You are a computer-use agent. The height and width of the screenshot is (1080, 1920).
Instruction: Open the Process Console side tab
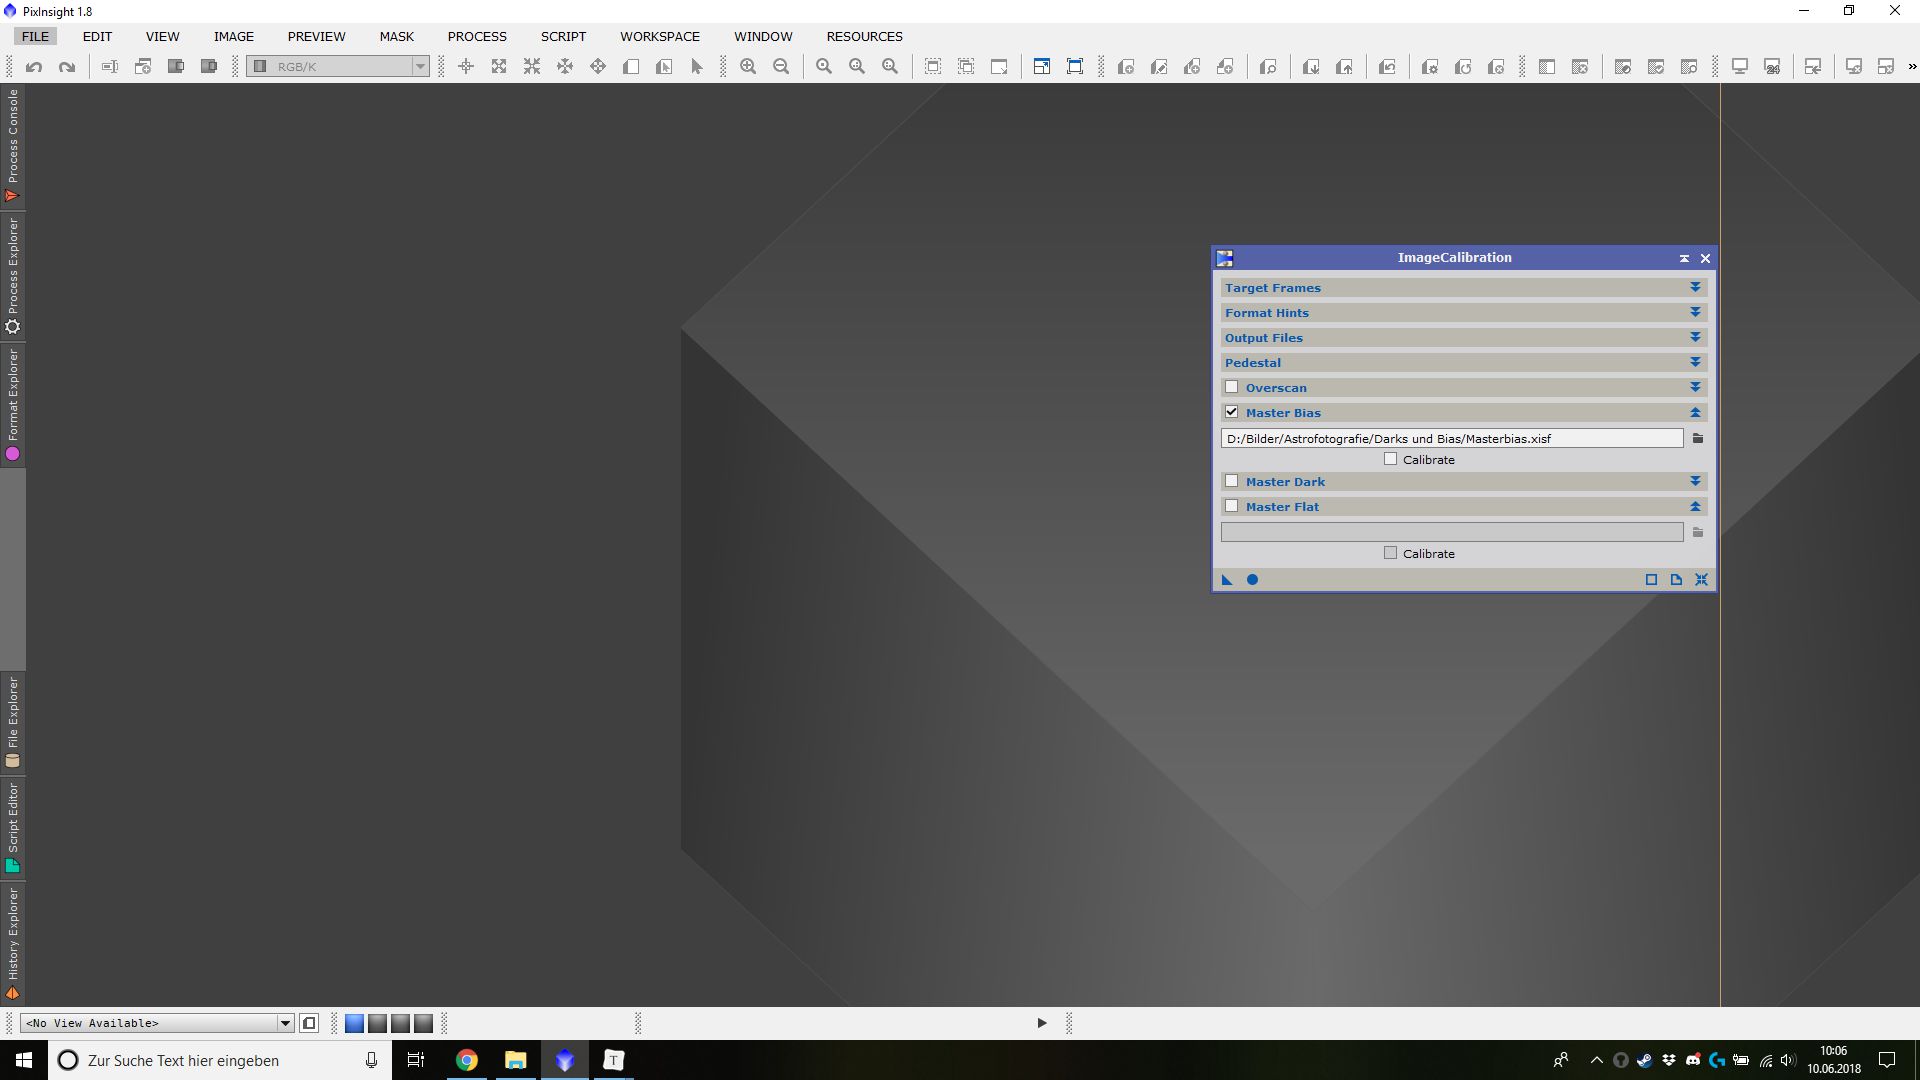point(13,146)
